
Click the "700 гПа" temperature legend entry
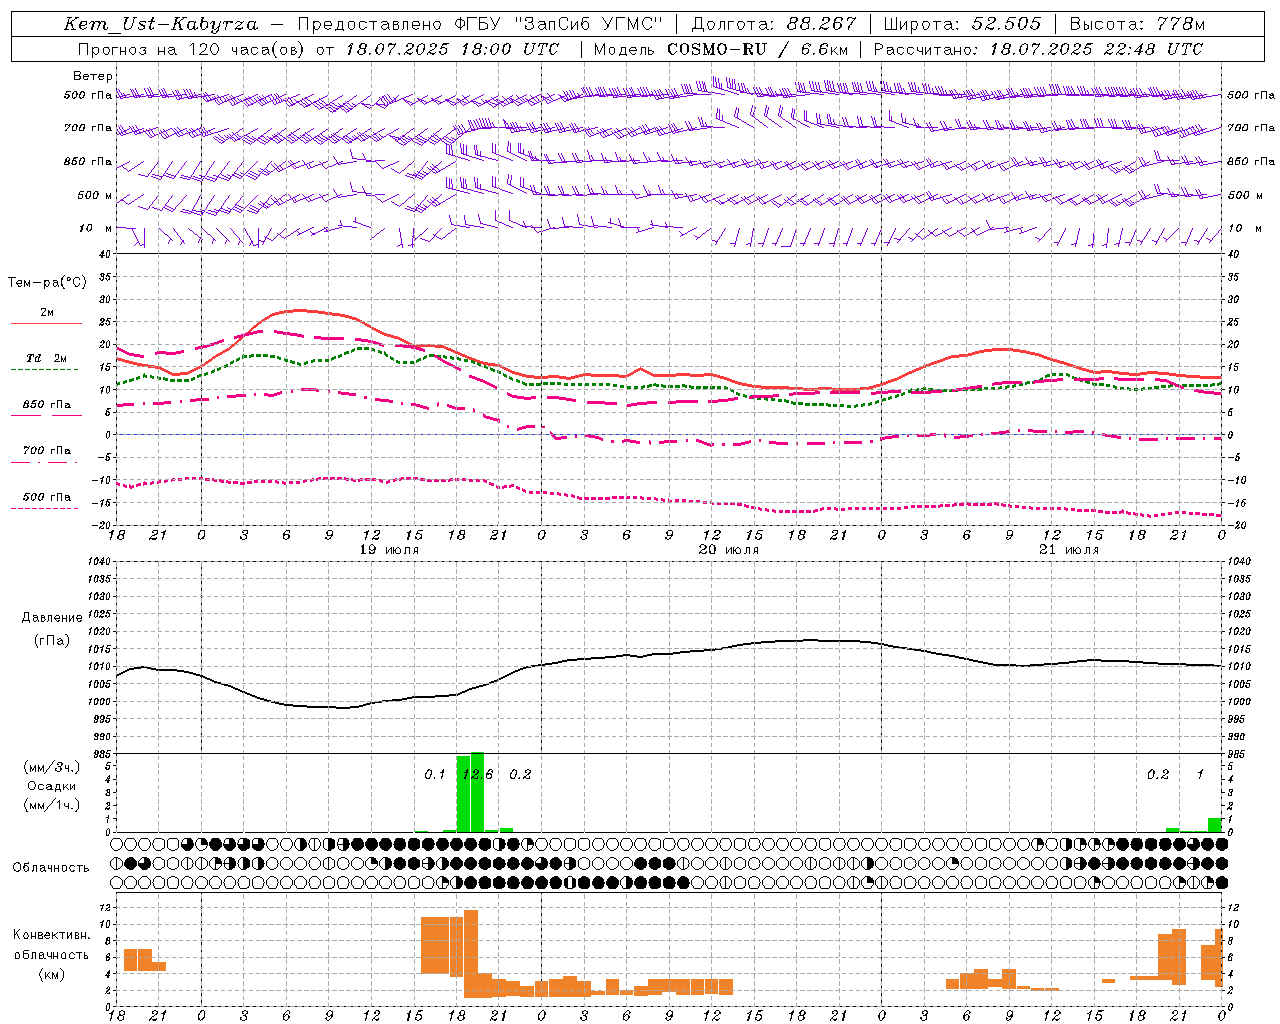(x=46, y=451)
